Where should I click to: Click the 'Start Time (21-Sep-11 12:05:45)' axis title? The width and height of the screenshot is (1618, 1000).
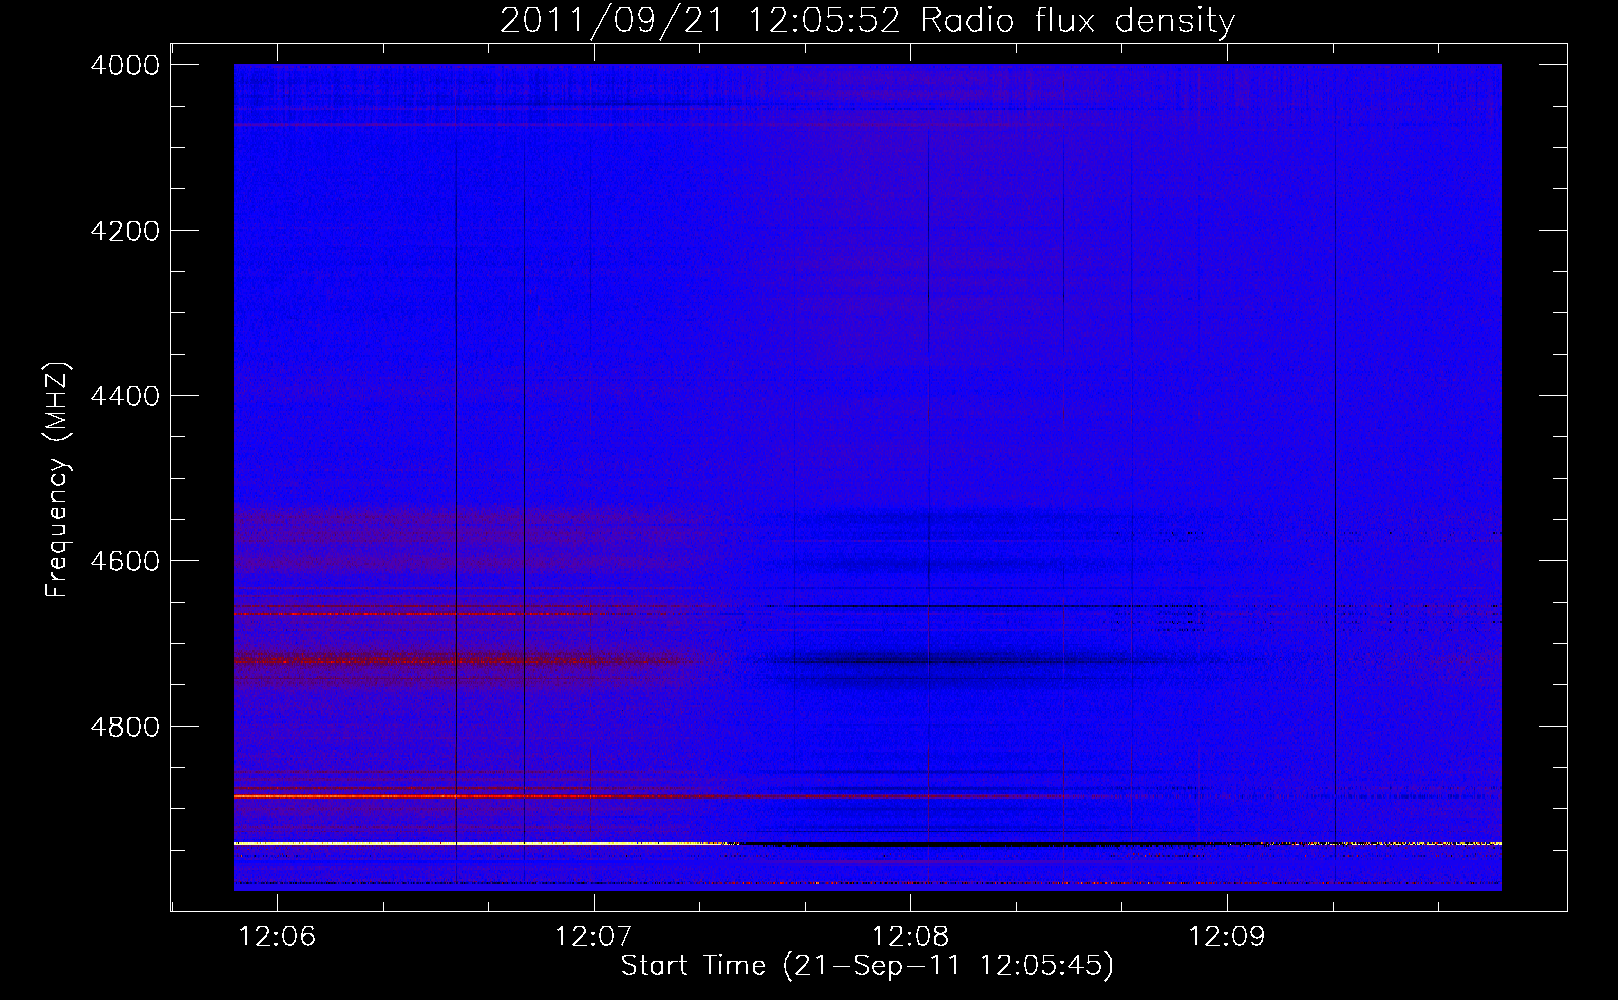tap(867, 966)
